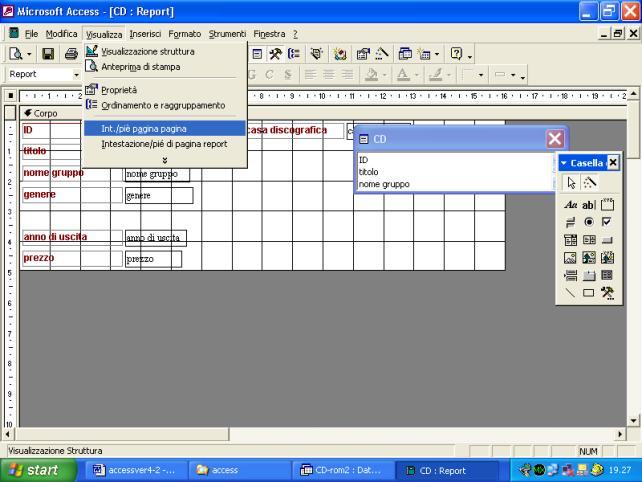This screenshot has height=482, width=642.
Task: Open the view mode preview icon
Action: click(16, 54)
